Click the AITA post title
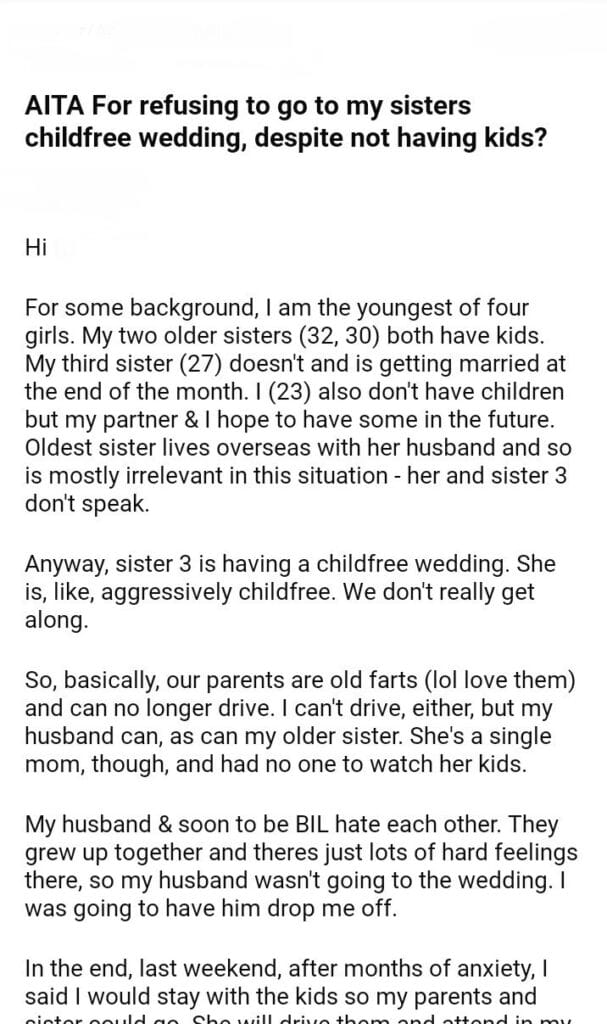Screen dimensions: 607x1024 [285, 121]
